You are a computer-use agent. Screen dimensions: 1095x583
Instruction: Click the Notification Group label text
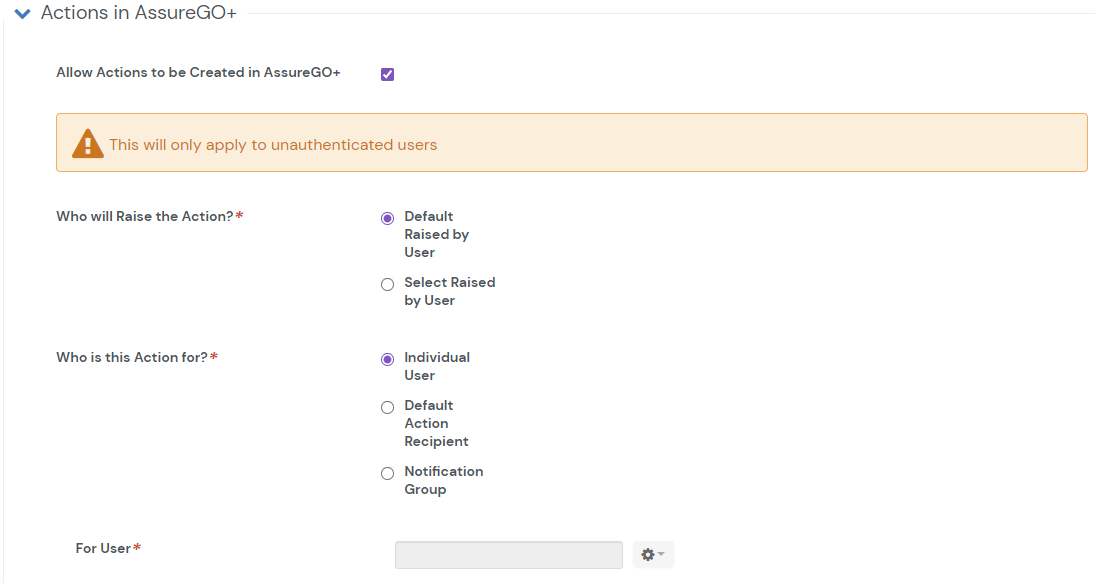[443, 480]
